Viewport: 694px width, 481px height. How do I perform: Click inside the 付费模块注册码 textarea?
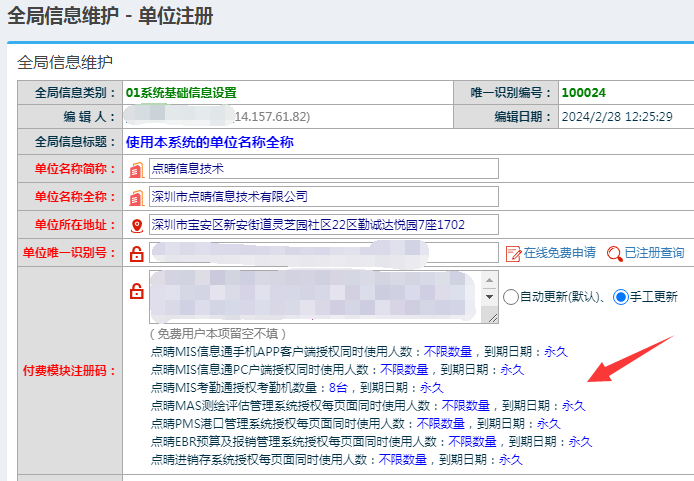tap(315, 296)
